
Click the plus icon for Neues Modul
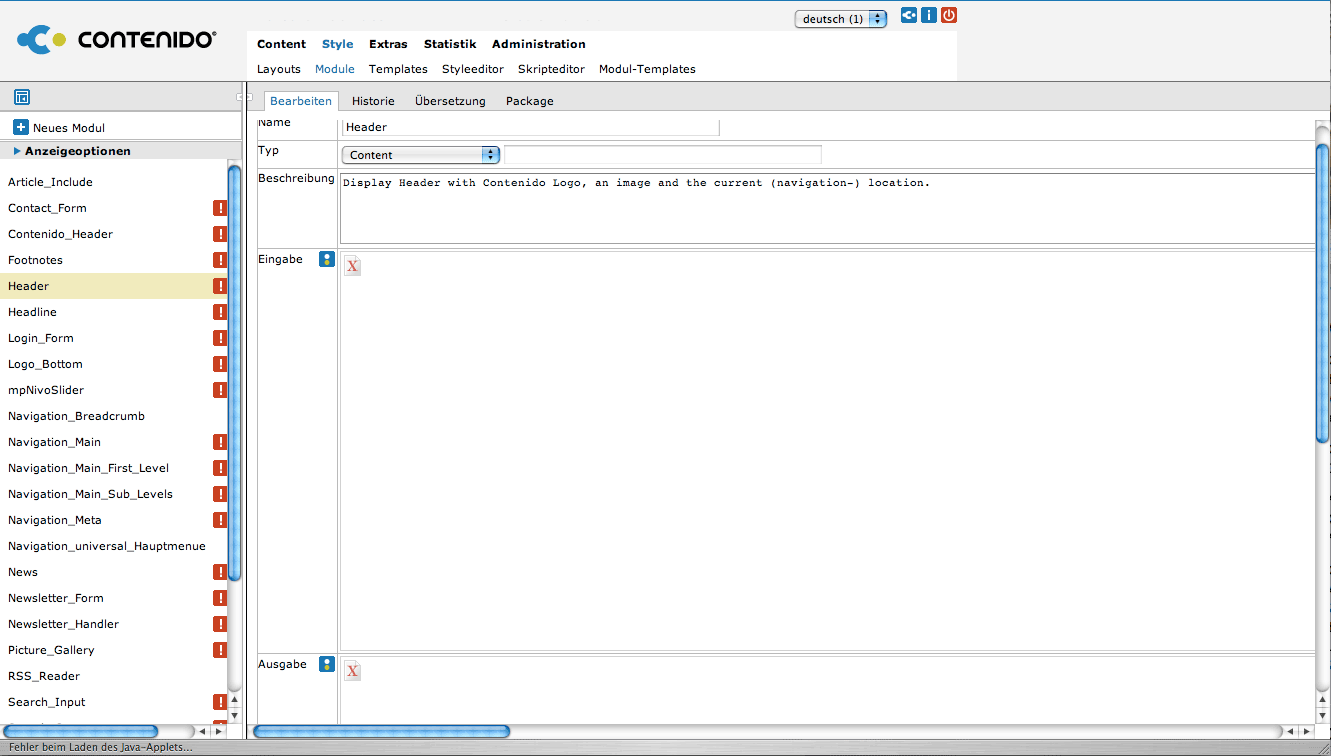click(x=20, y=127)
